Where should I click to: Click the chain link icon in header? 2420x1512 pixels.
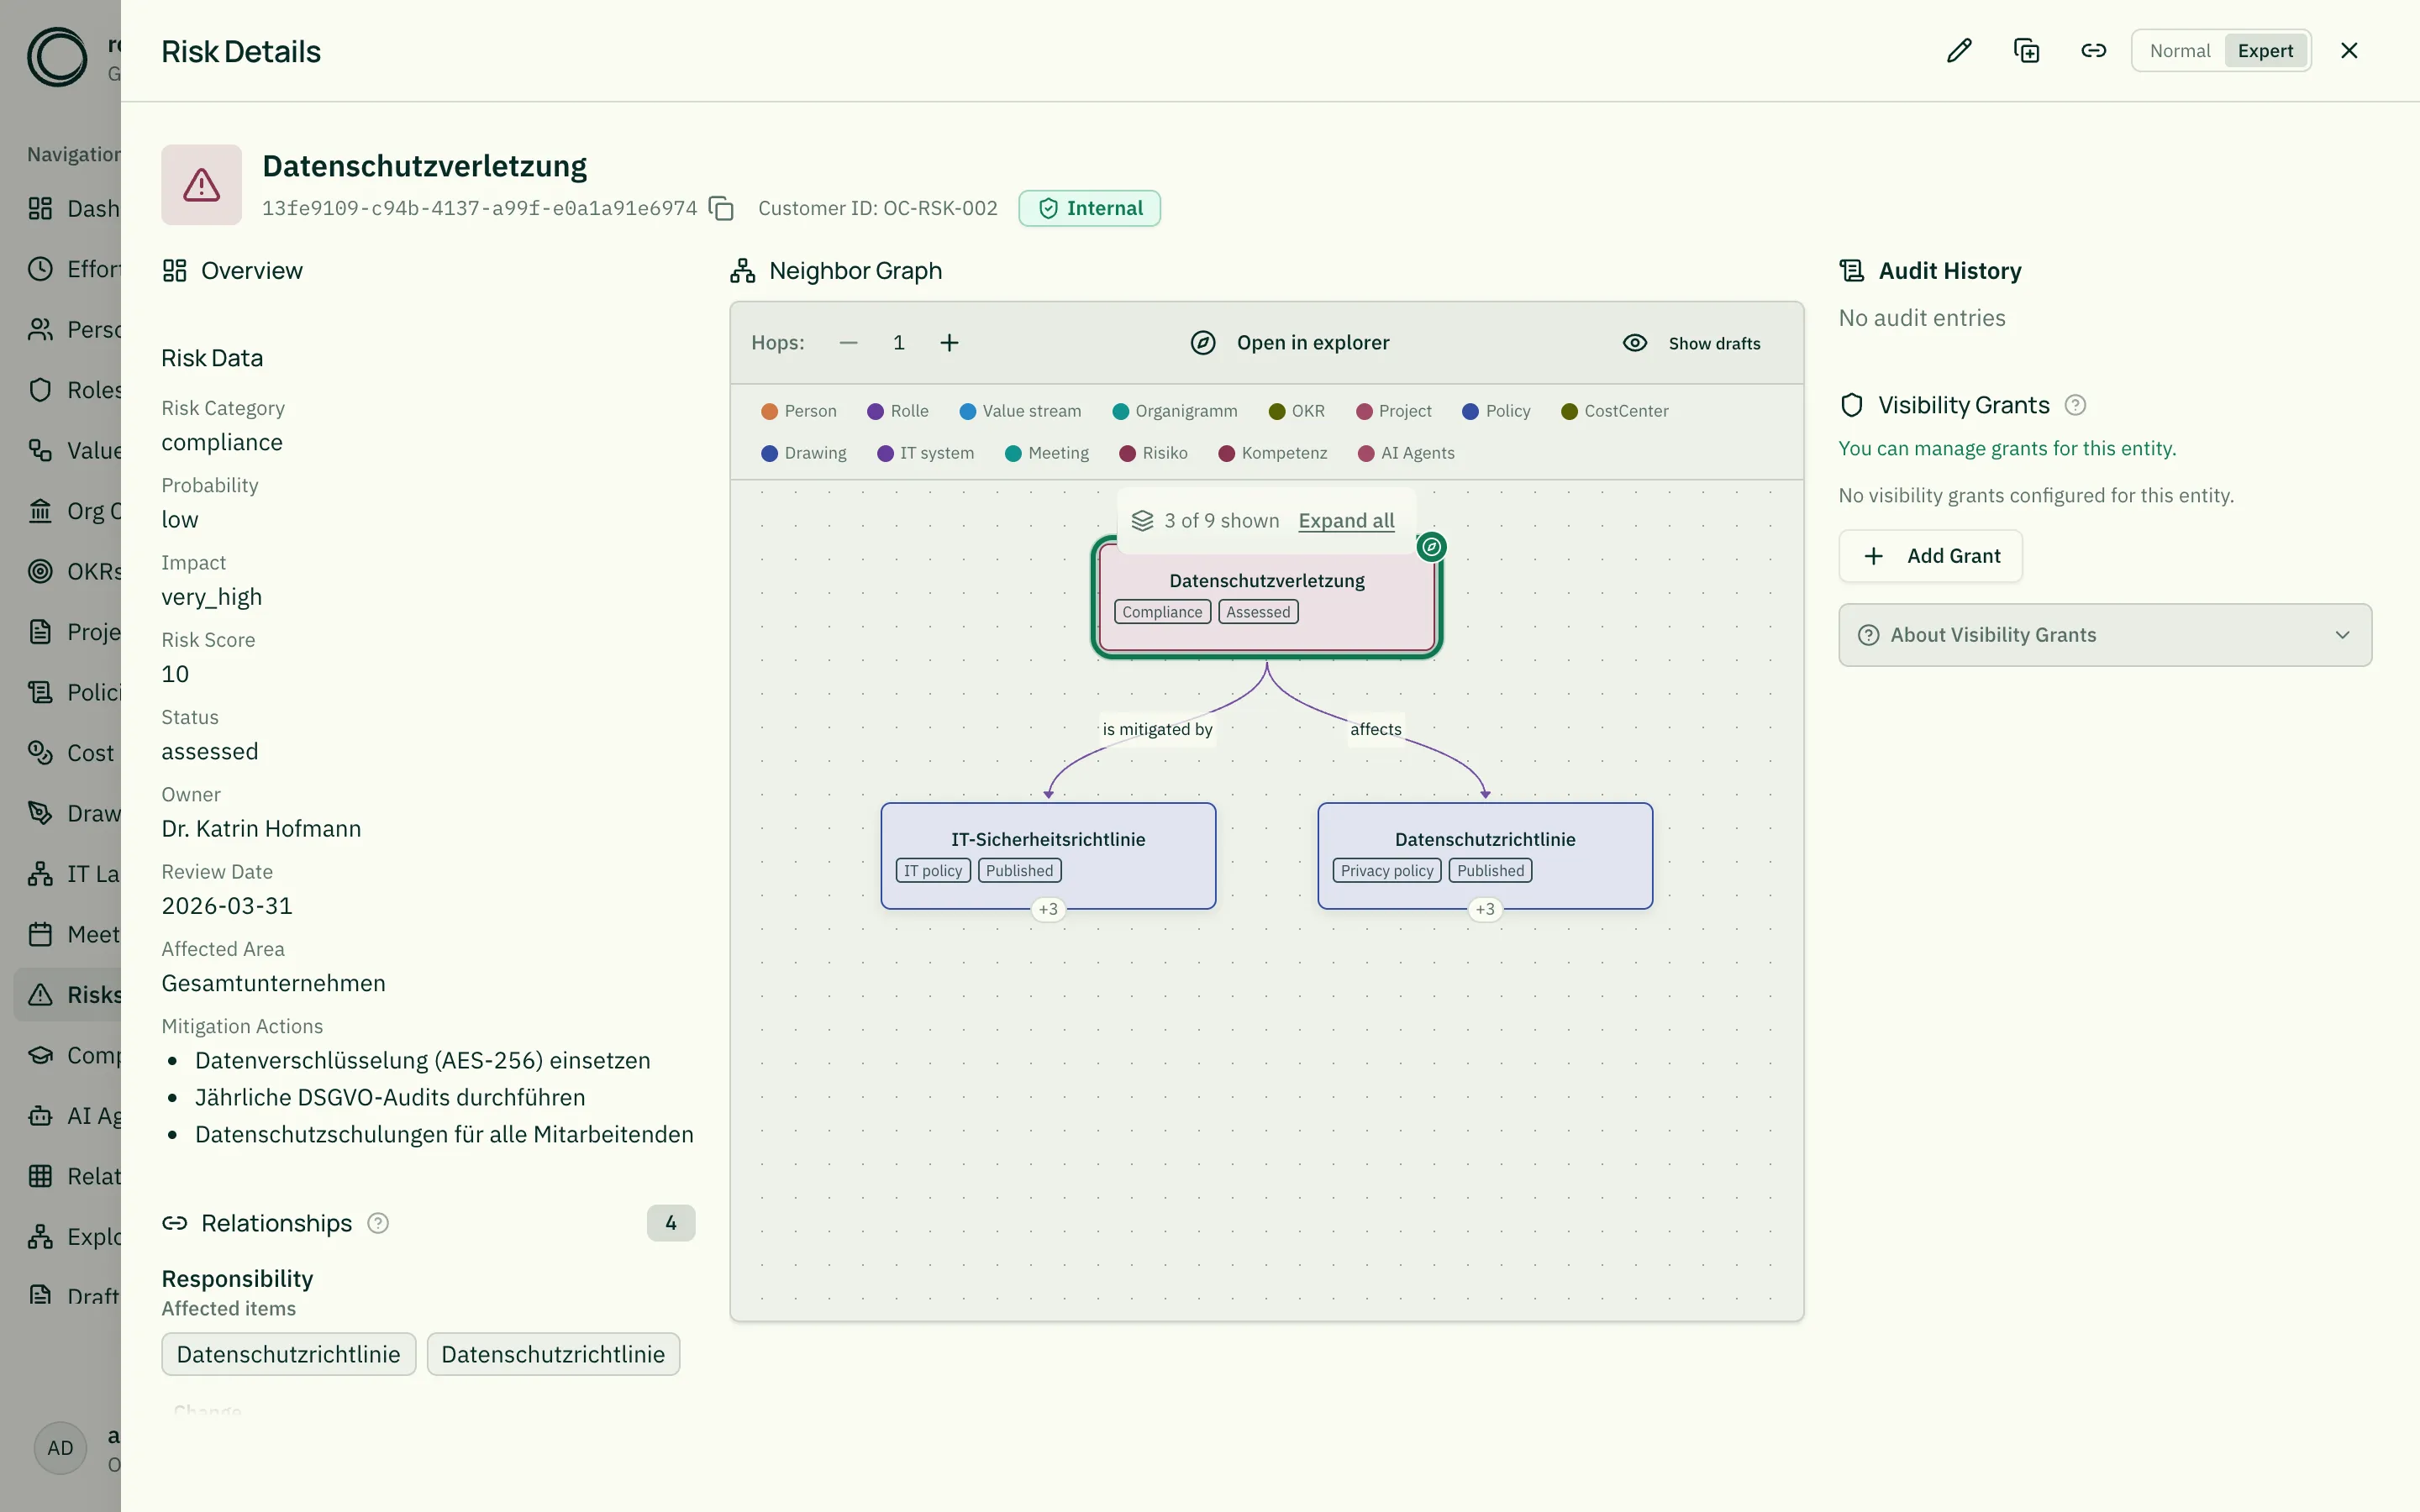tap(2093, 51)
